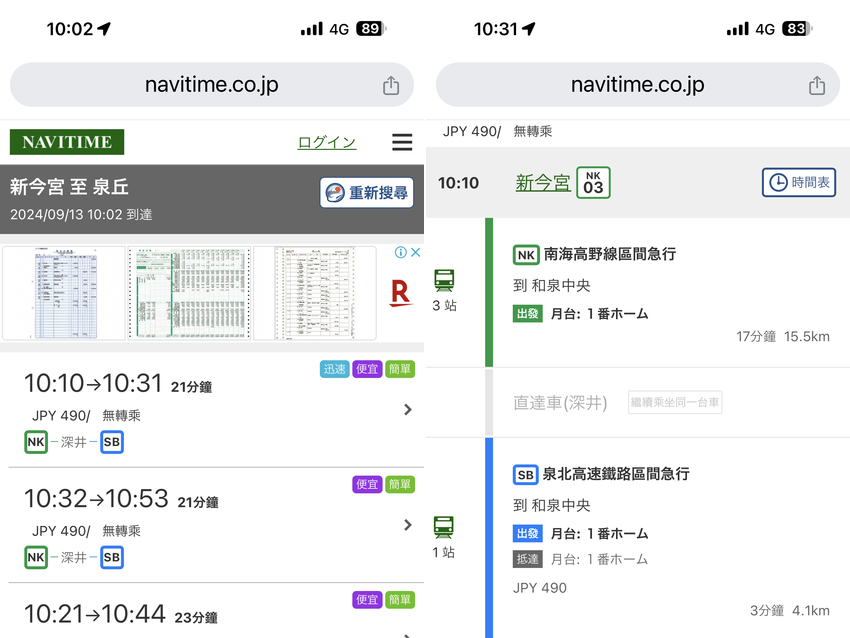Tap signal bars in left status bar
This screenshot has width=850, height=638.
(x=312, y=29)
